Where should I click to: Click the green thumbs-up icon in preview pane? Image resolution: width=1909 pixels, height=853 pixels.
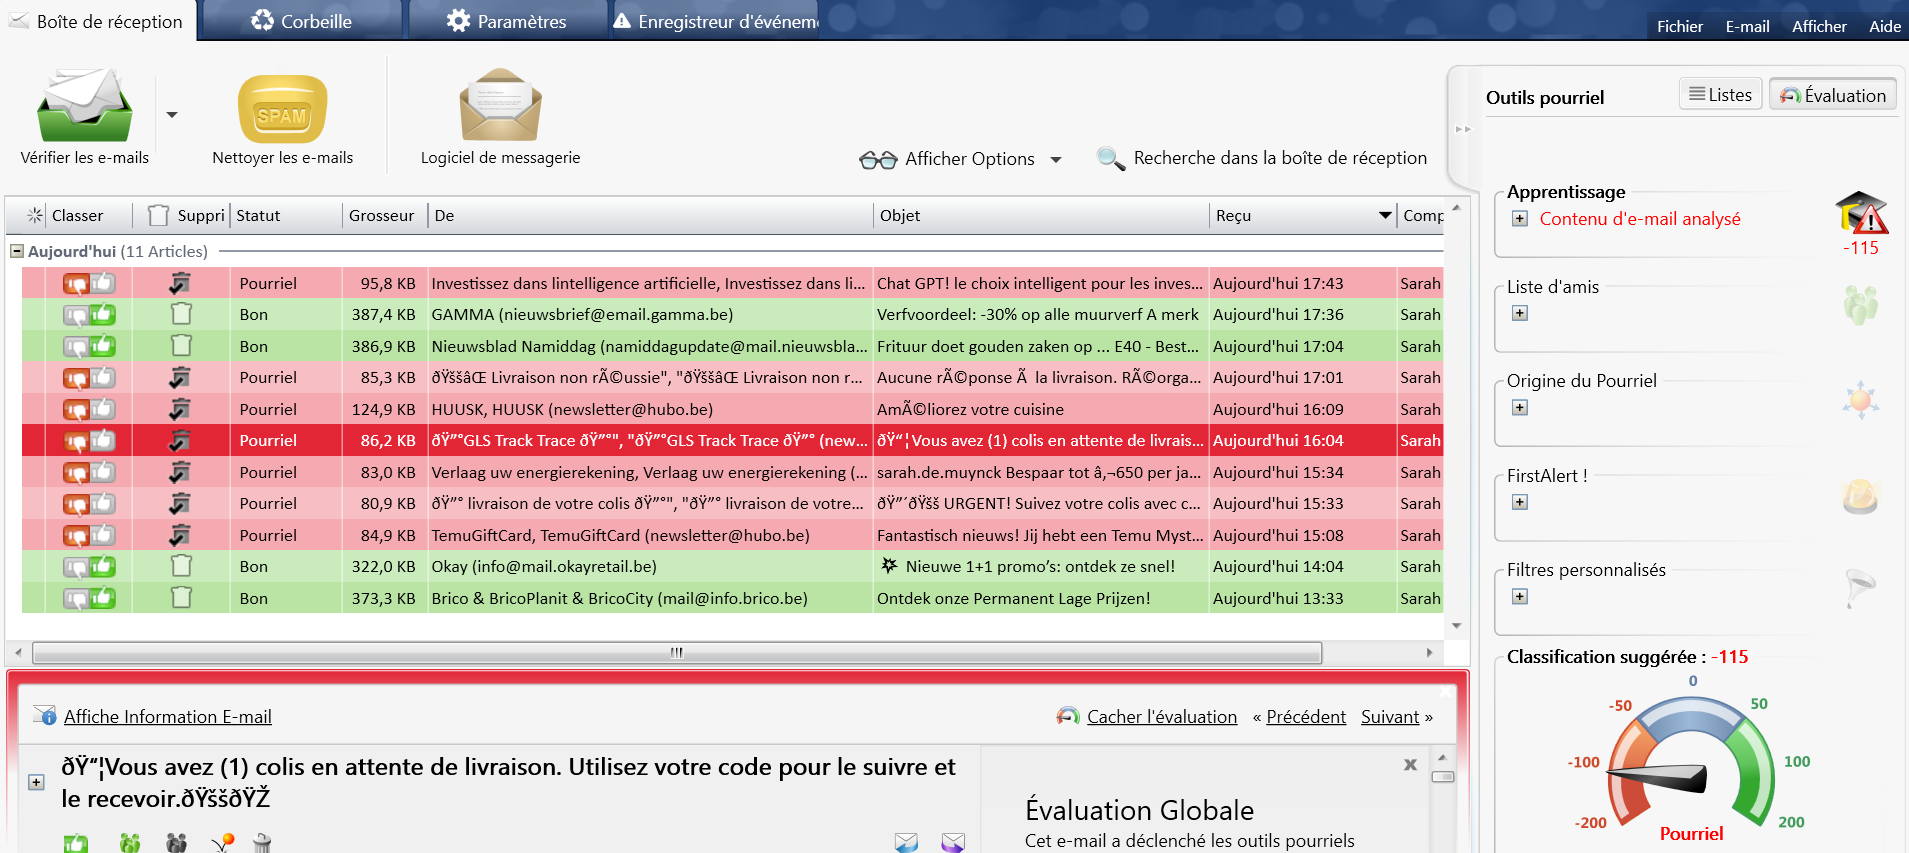click(x=76, y=843)
